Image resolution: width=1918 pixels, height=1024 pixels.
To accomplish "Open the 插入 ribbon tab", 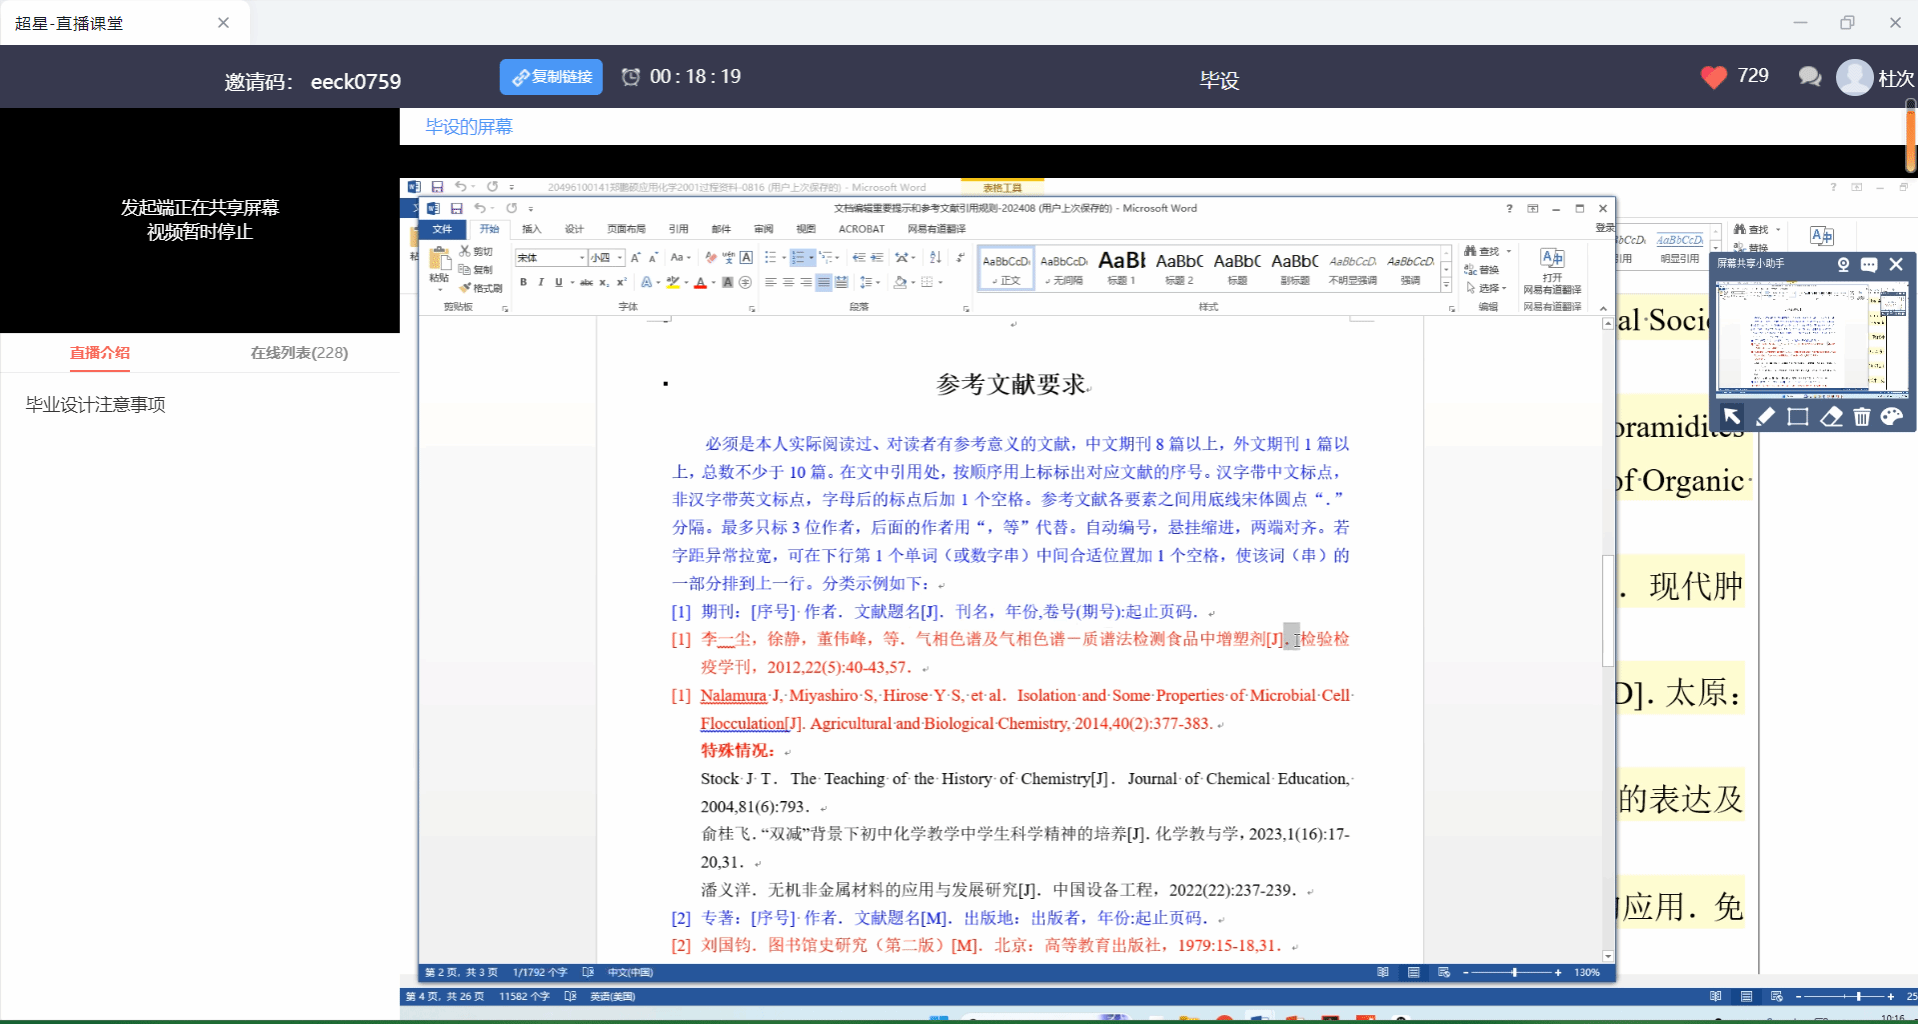I will [x=531, y=229].
